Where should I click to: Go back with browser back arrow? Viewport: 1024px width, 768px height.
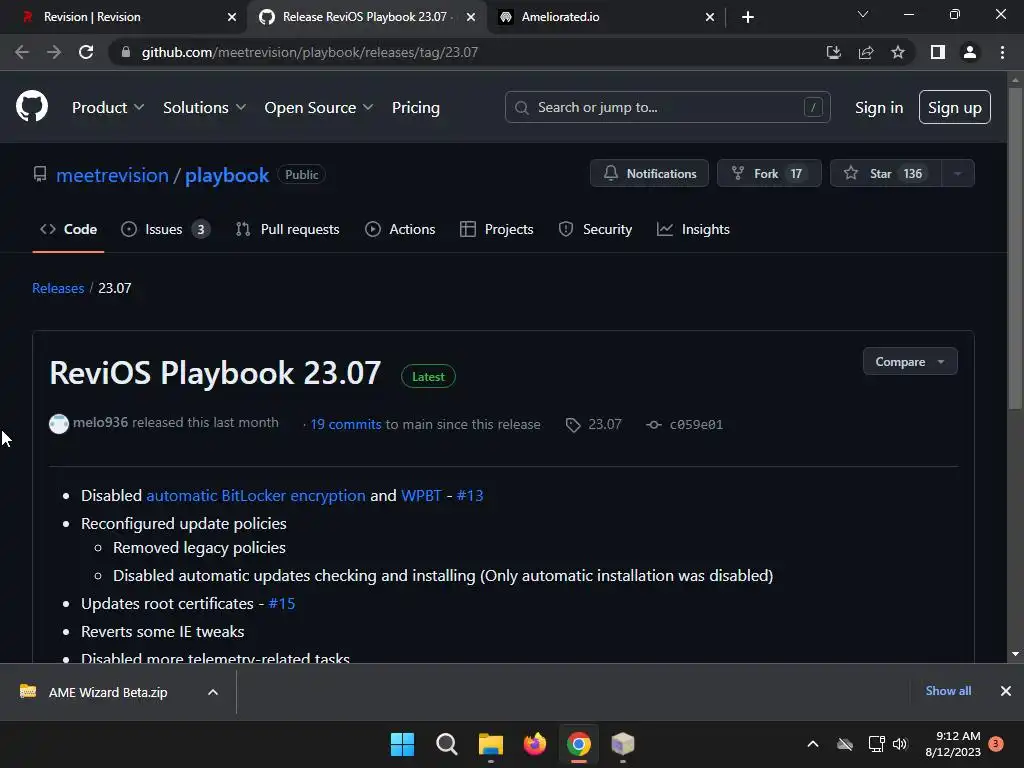pyautogui.click(x=22, y=52)
